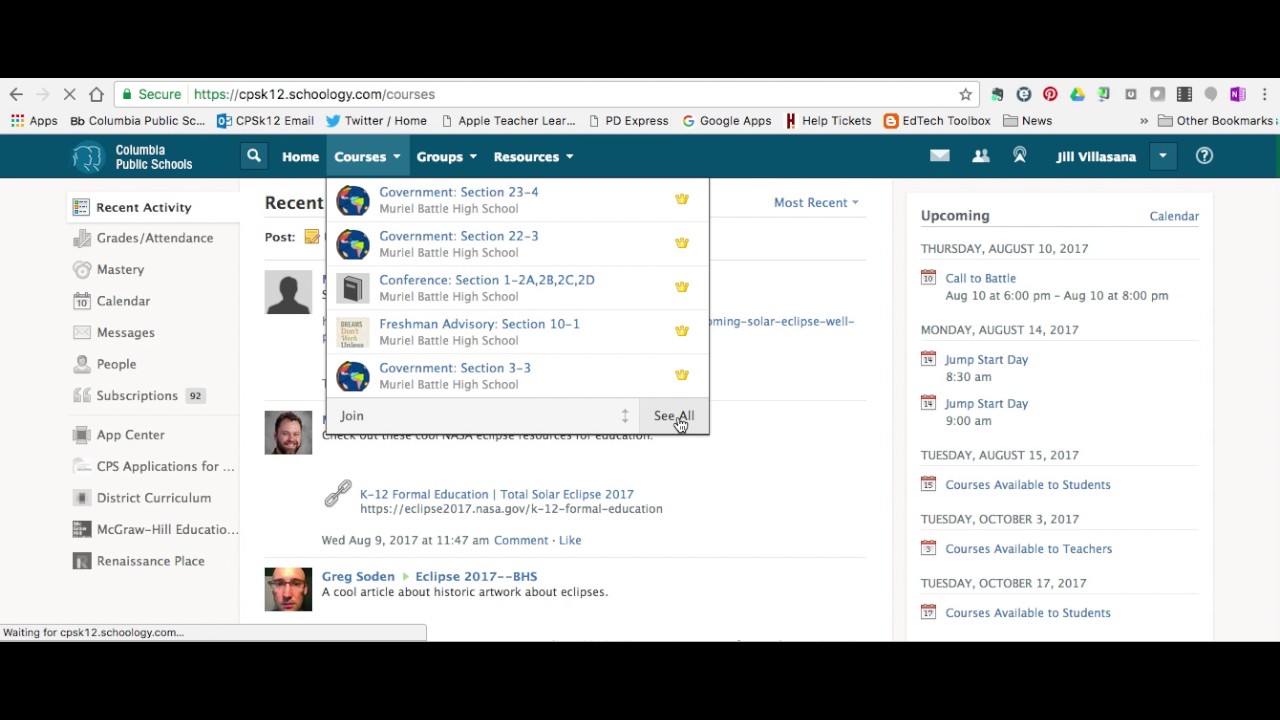The width and height of the screenshot is (1280, 720).
Task: Click See All in the courses dropdown
Action: pyautogui.click(x=674, y=416)
